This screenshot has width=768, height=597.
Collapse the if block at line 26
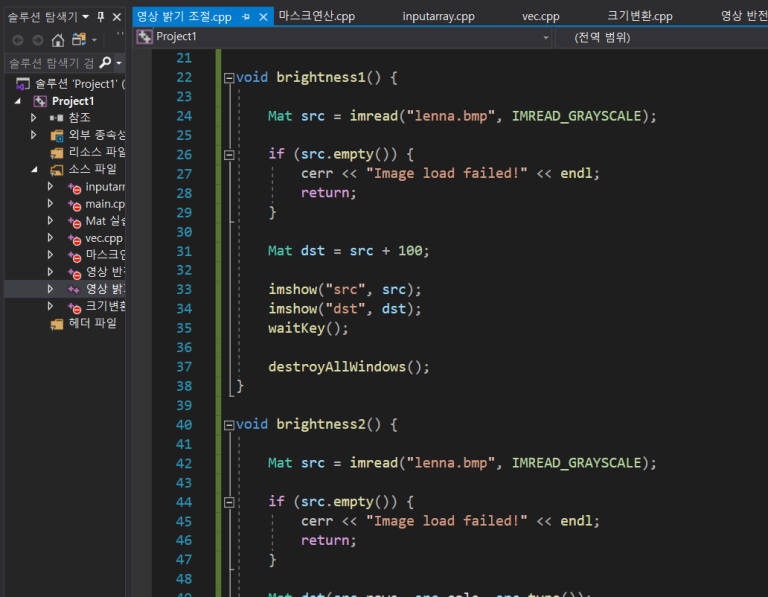pos(229,155)
